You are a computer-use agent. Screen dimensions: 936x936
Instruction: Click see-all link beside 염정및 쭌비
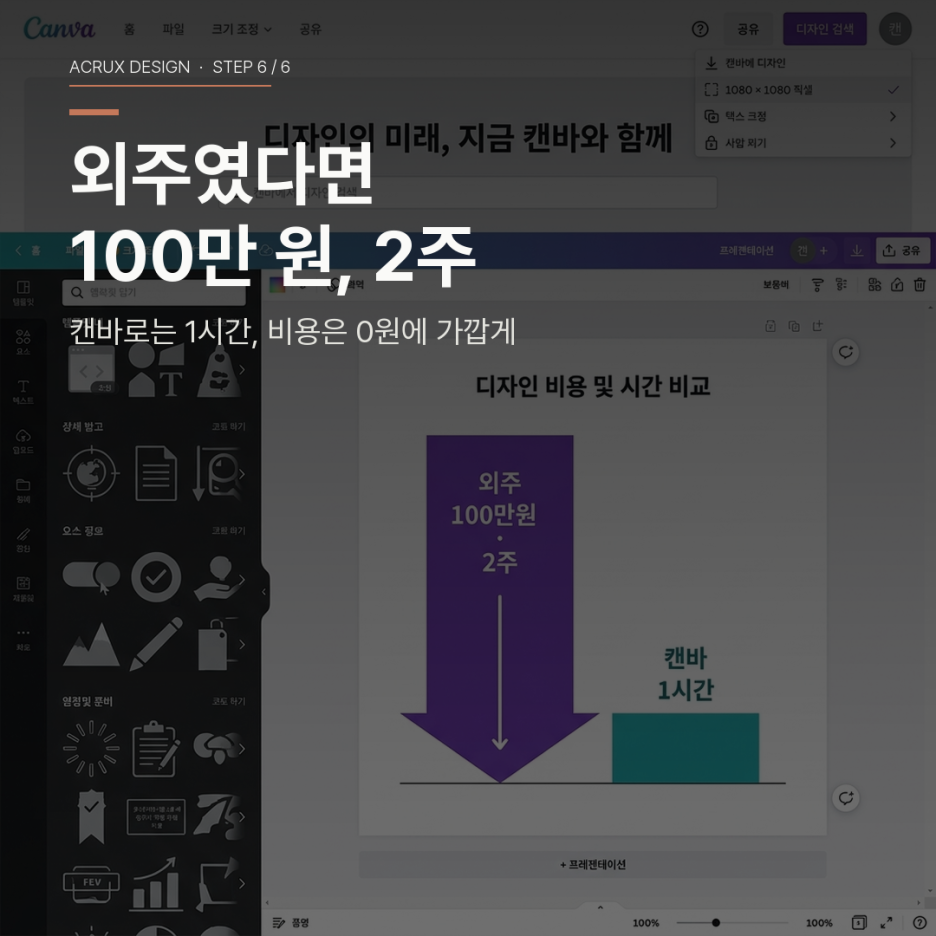tap(229, 701)
